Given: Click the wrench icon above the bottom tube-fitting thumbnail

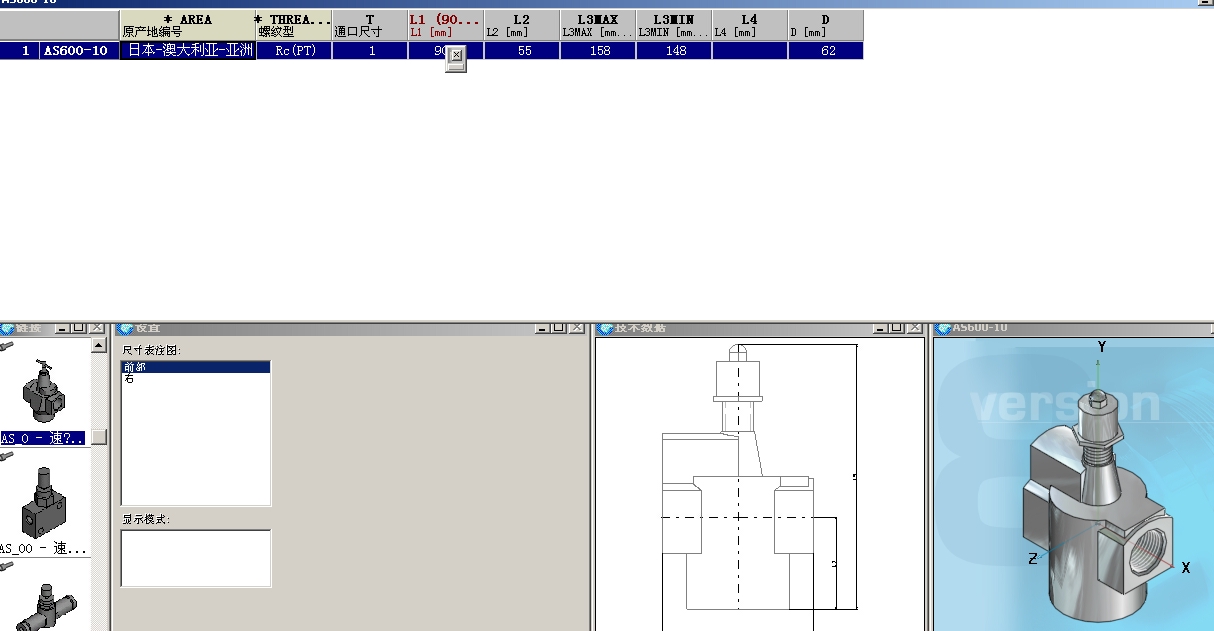Looking at the screenshot, I should [6, 565].
